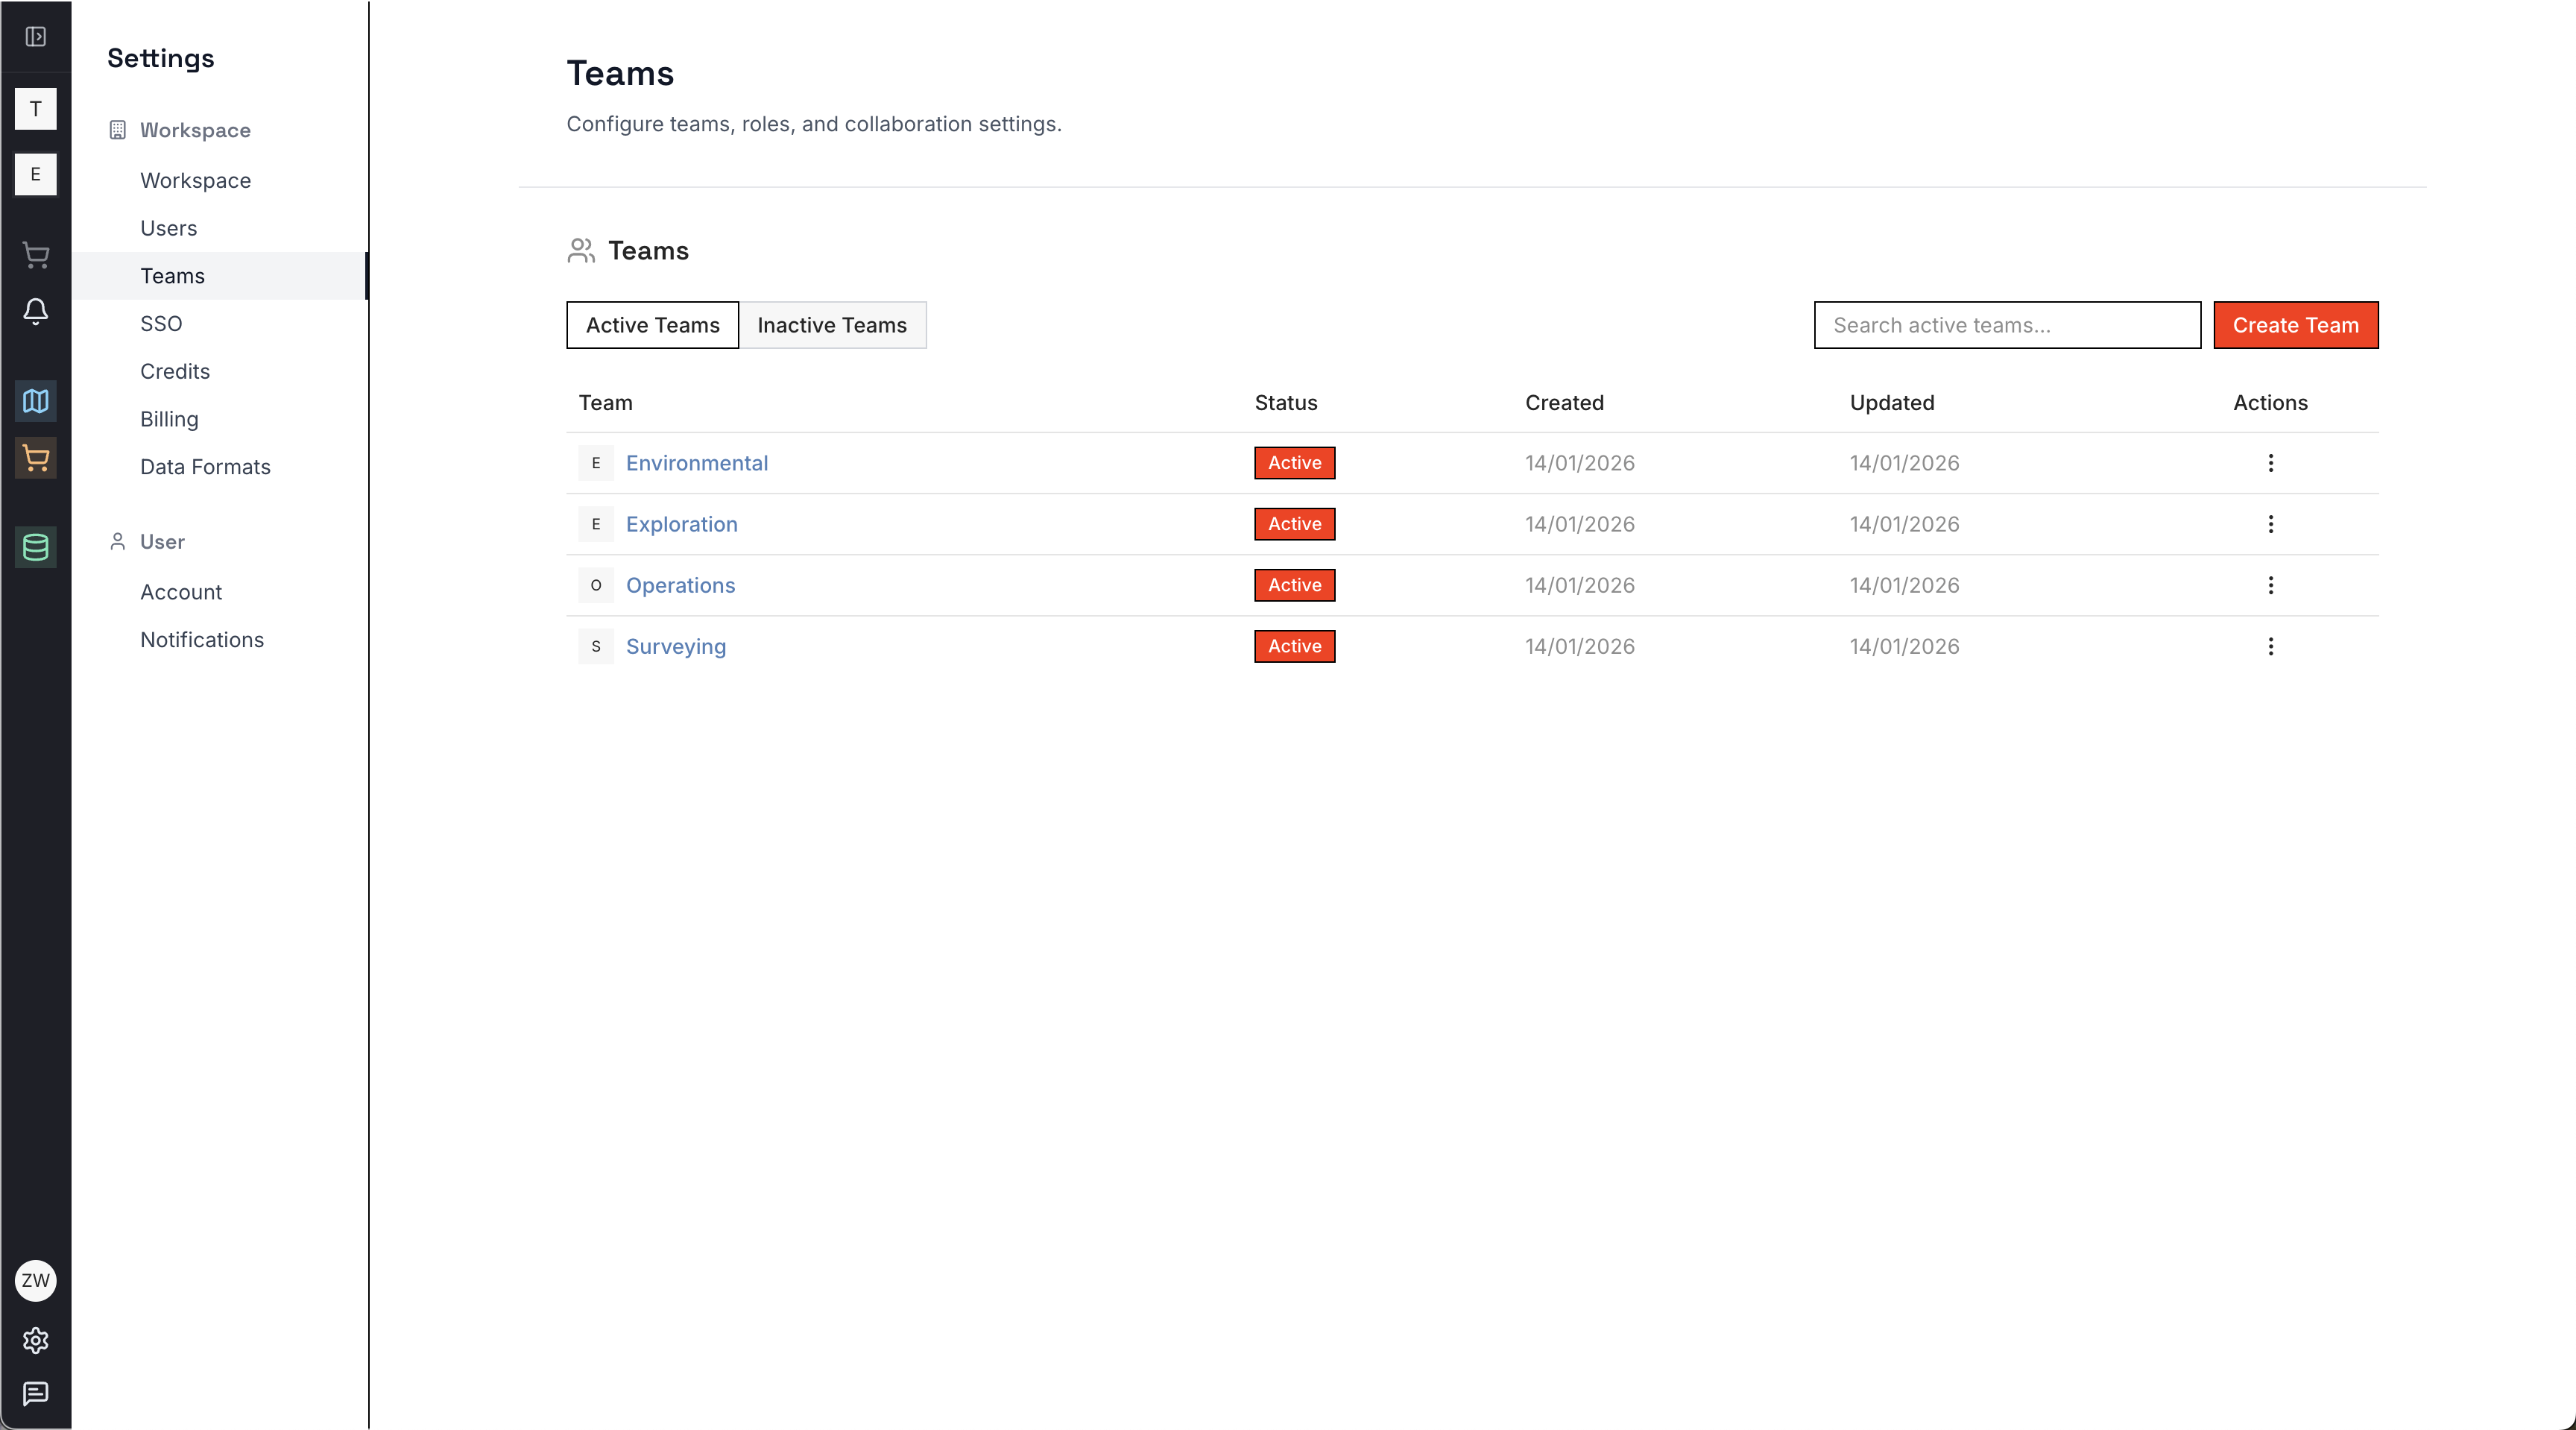Click the gray shopping cart sidebar icon

pos(35,256)
